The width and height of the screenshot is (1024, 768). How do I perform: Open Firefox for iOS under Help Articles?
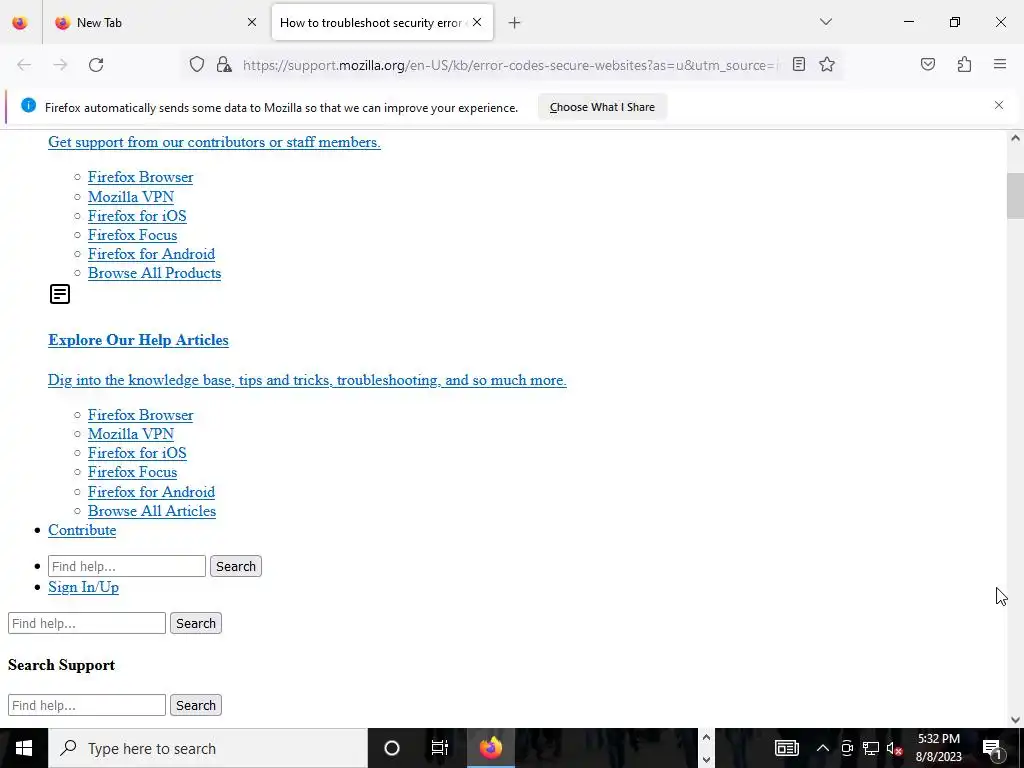137,453
